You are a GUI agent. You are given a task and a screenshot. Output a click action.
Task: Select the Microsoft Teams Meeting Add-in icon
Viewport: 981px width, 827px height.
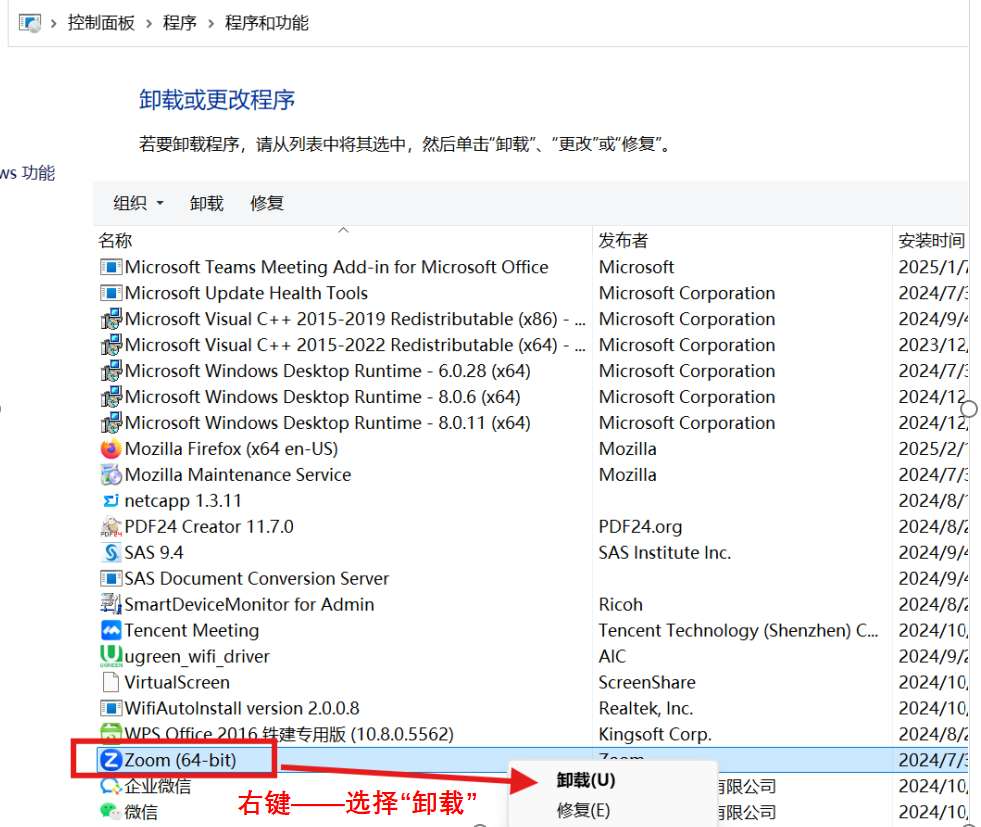pos(111,267)
